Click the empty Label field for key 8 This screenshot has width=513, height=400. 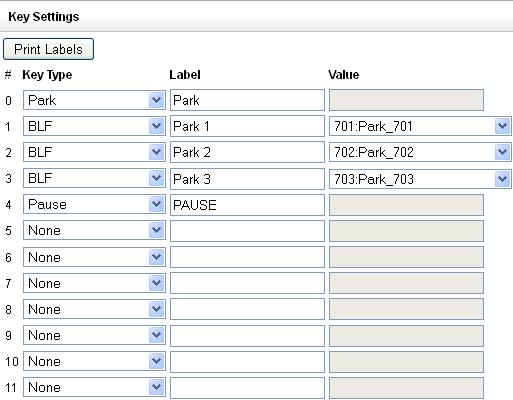pyautogui.click(x=247, y=309)
